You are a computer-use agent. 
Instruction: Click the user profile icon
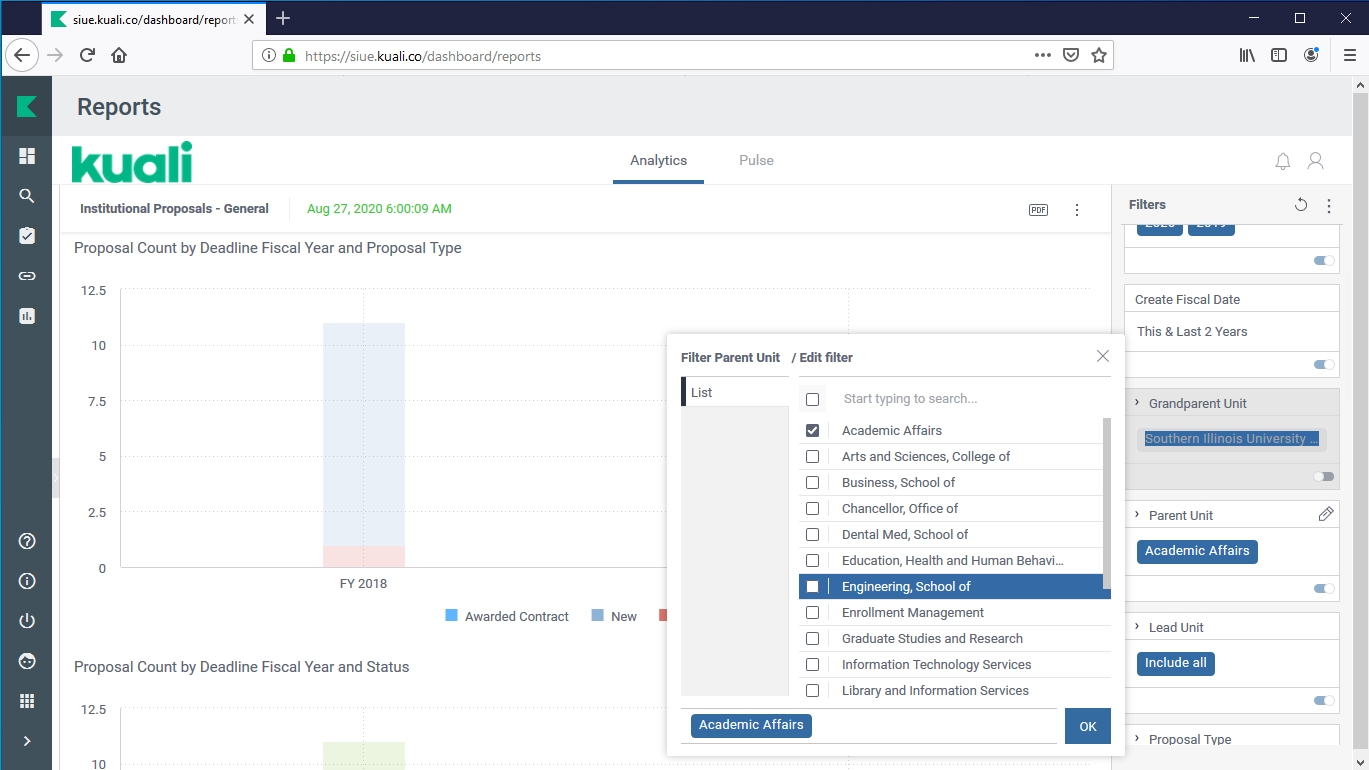point(1316,161)
